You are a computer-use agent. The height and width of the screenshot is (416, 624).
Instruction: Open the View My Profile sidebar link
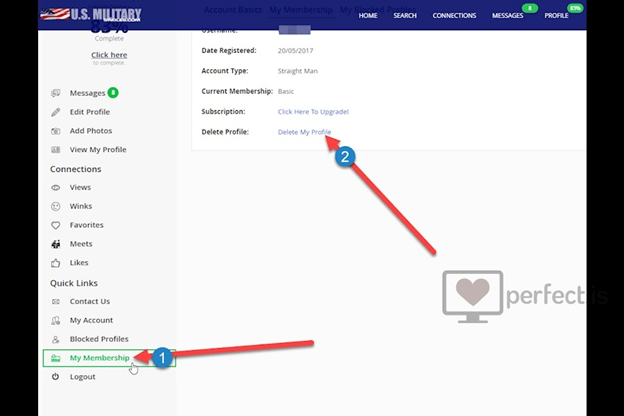click(98, 150)
